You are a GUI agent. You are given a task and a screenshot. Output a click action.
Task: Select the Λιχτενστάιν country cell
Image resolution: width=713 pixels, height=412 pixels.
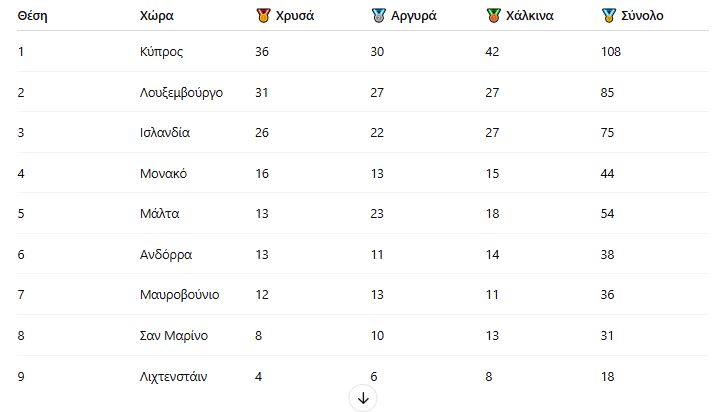point(173,377)
